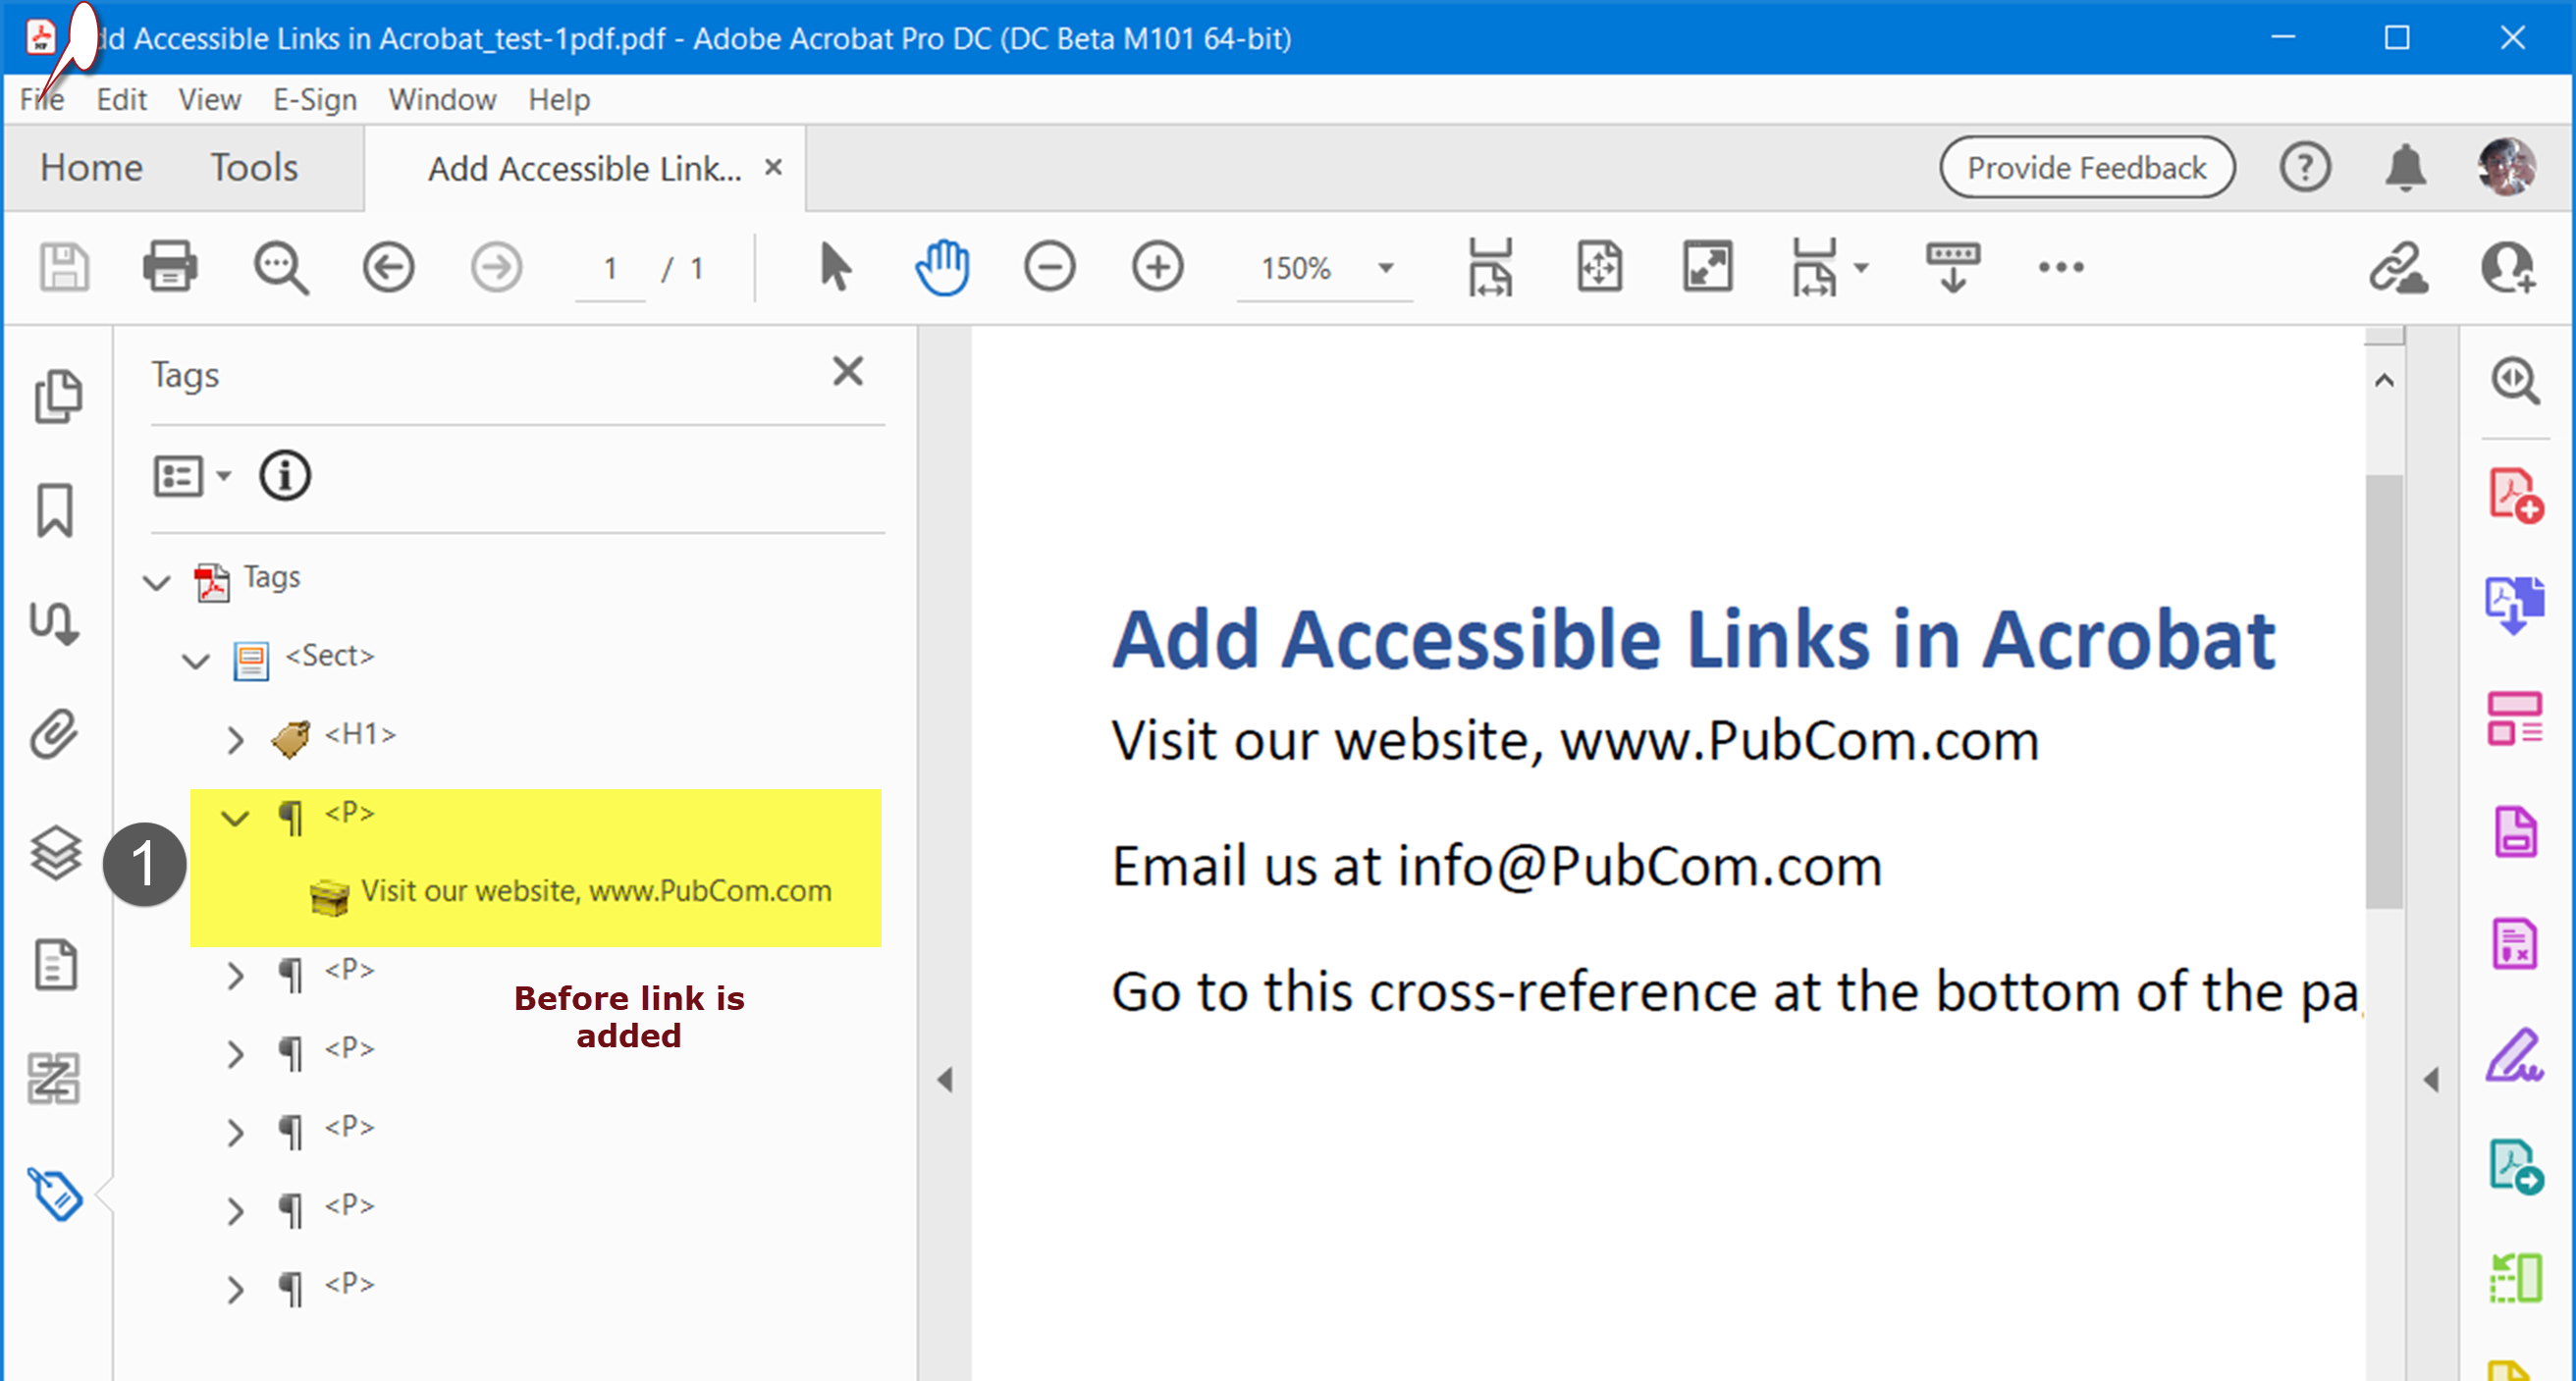The height and width of the screenshot is (1381, 2576).
Task: Select the Hand tool
Action: (941, 267)
